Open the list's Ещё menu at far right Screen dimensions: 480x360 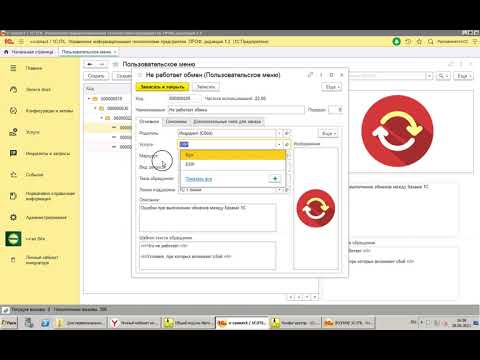(463, 76)
